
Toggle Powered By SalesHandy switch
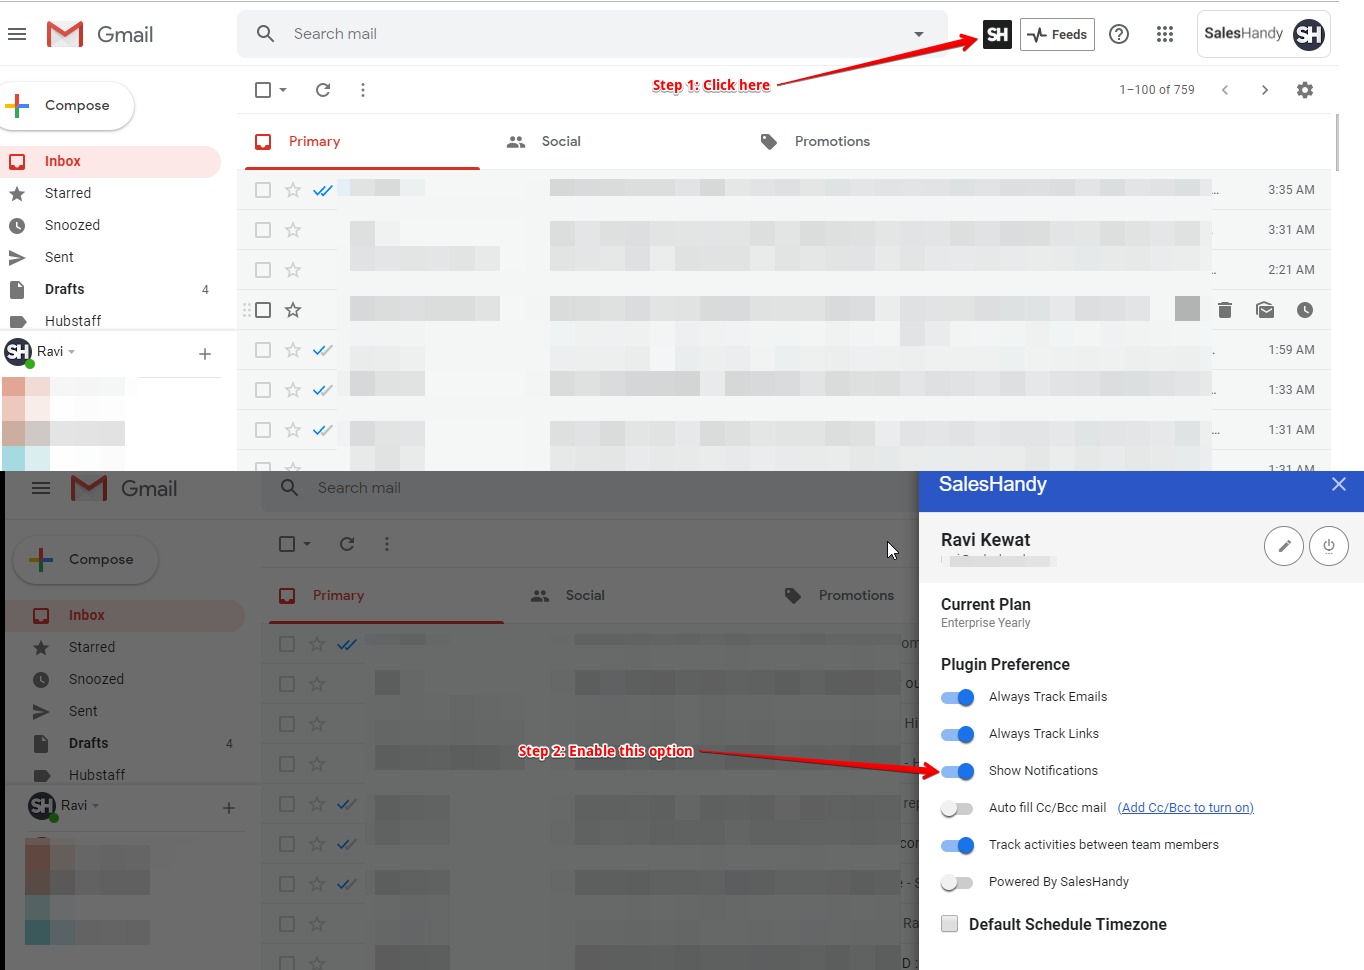957,882
